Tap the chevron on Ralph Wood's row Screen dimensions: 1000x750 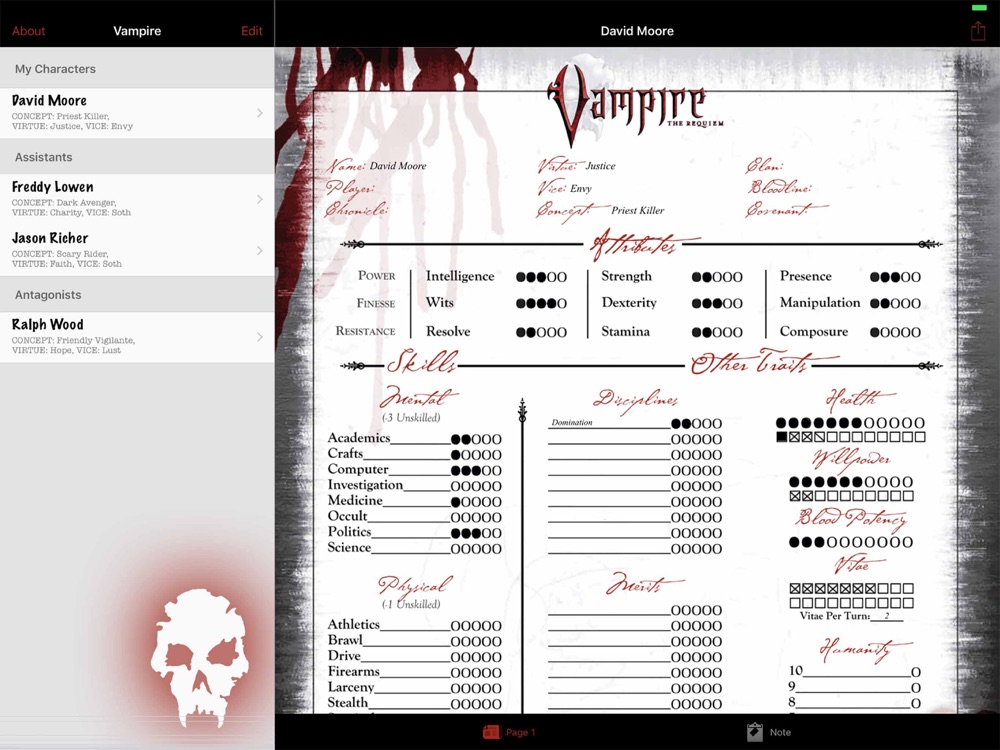tap(260, 337)
